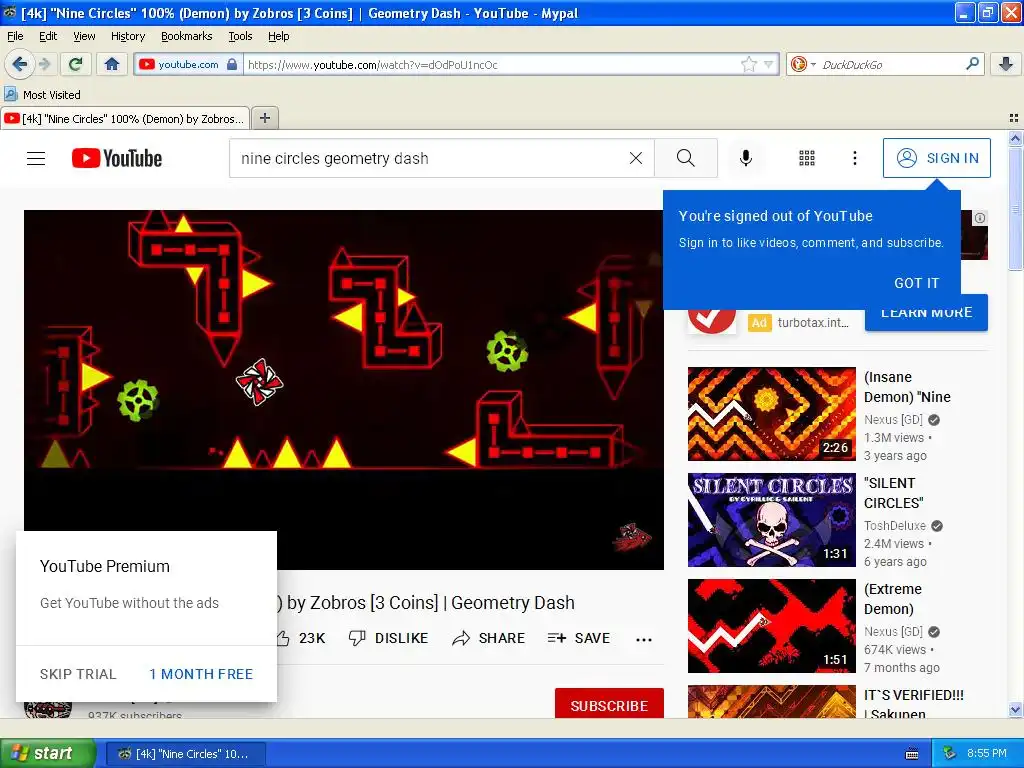Open the History menu
The height and width of the screenshot is (768, 1024).
[x=127, y=36]
